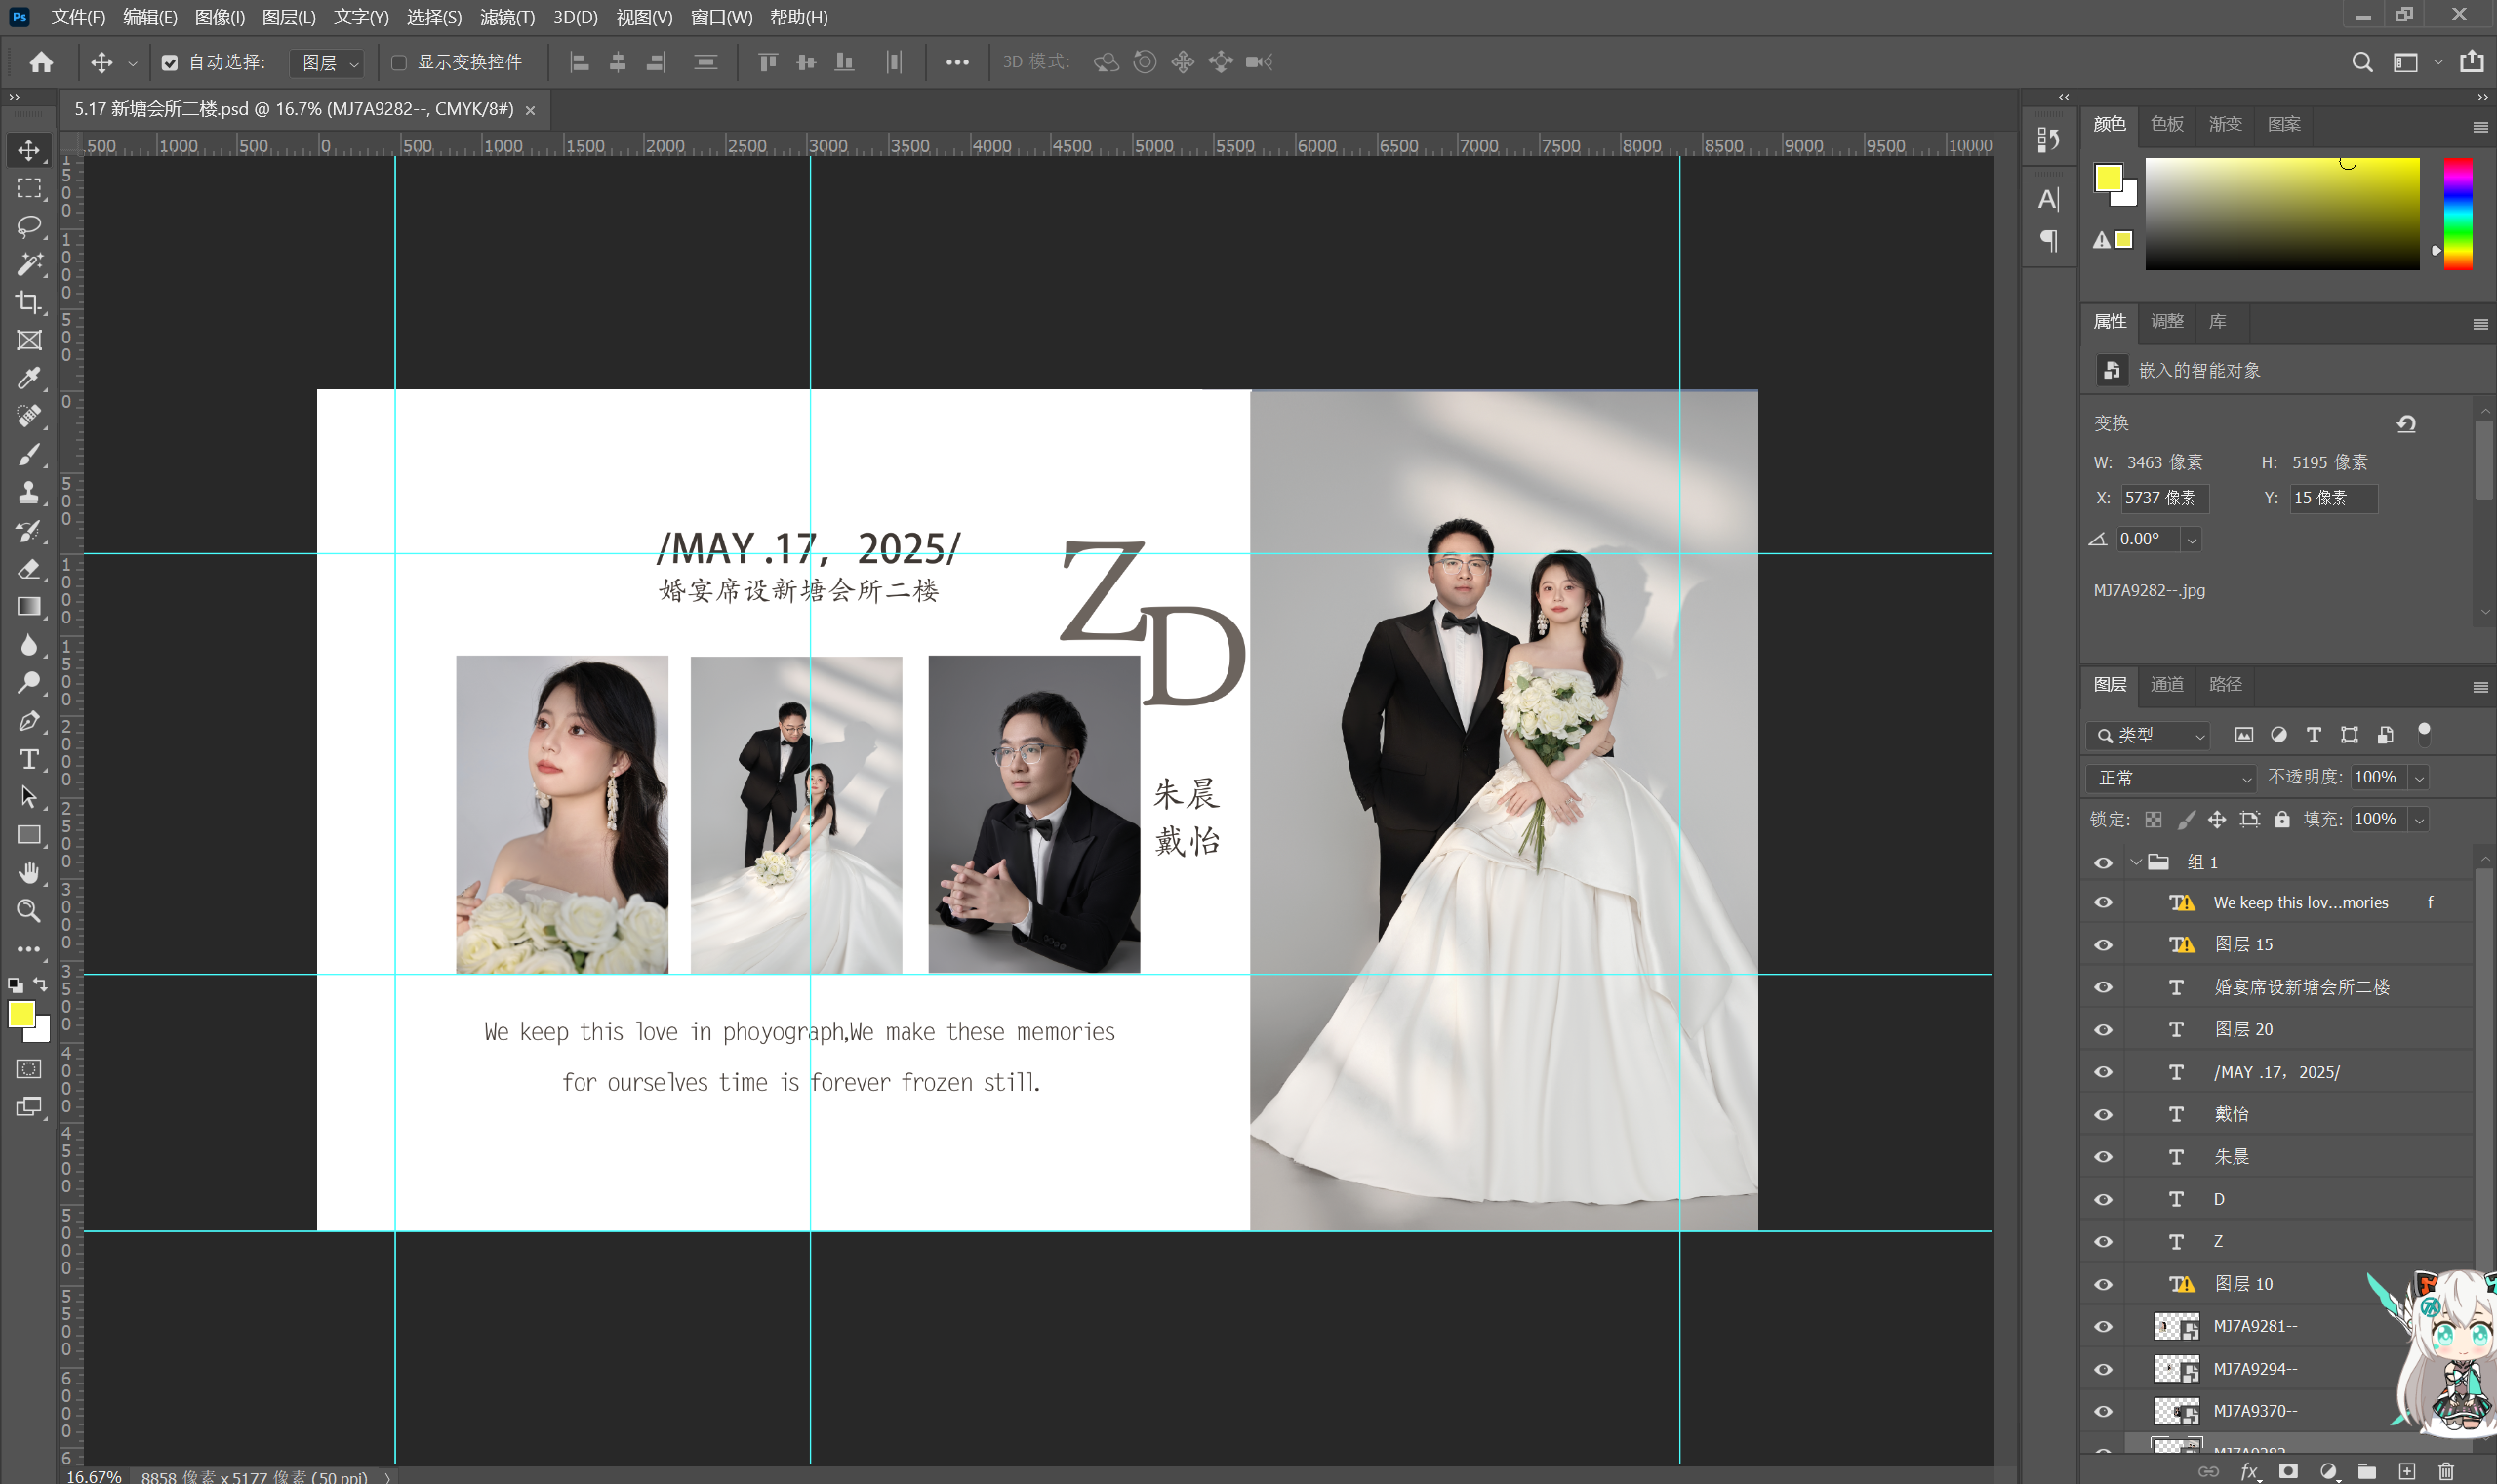
Task: Collapse the 组 1 layer group
Action: pos(2135,862)
